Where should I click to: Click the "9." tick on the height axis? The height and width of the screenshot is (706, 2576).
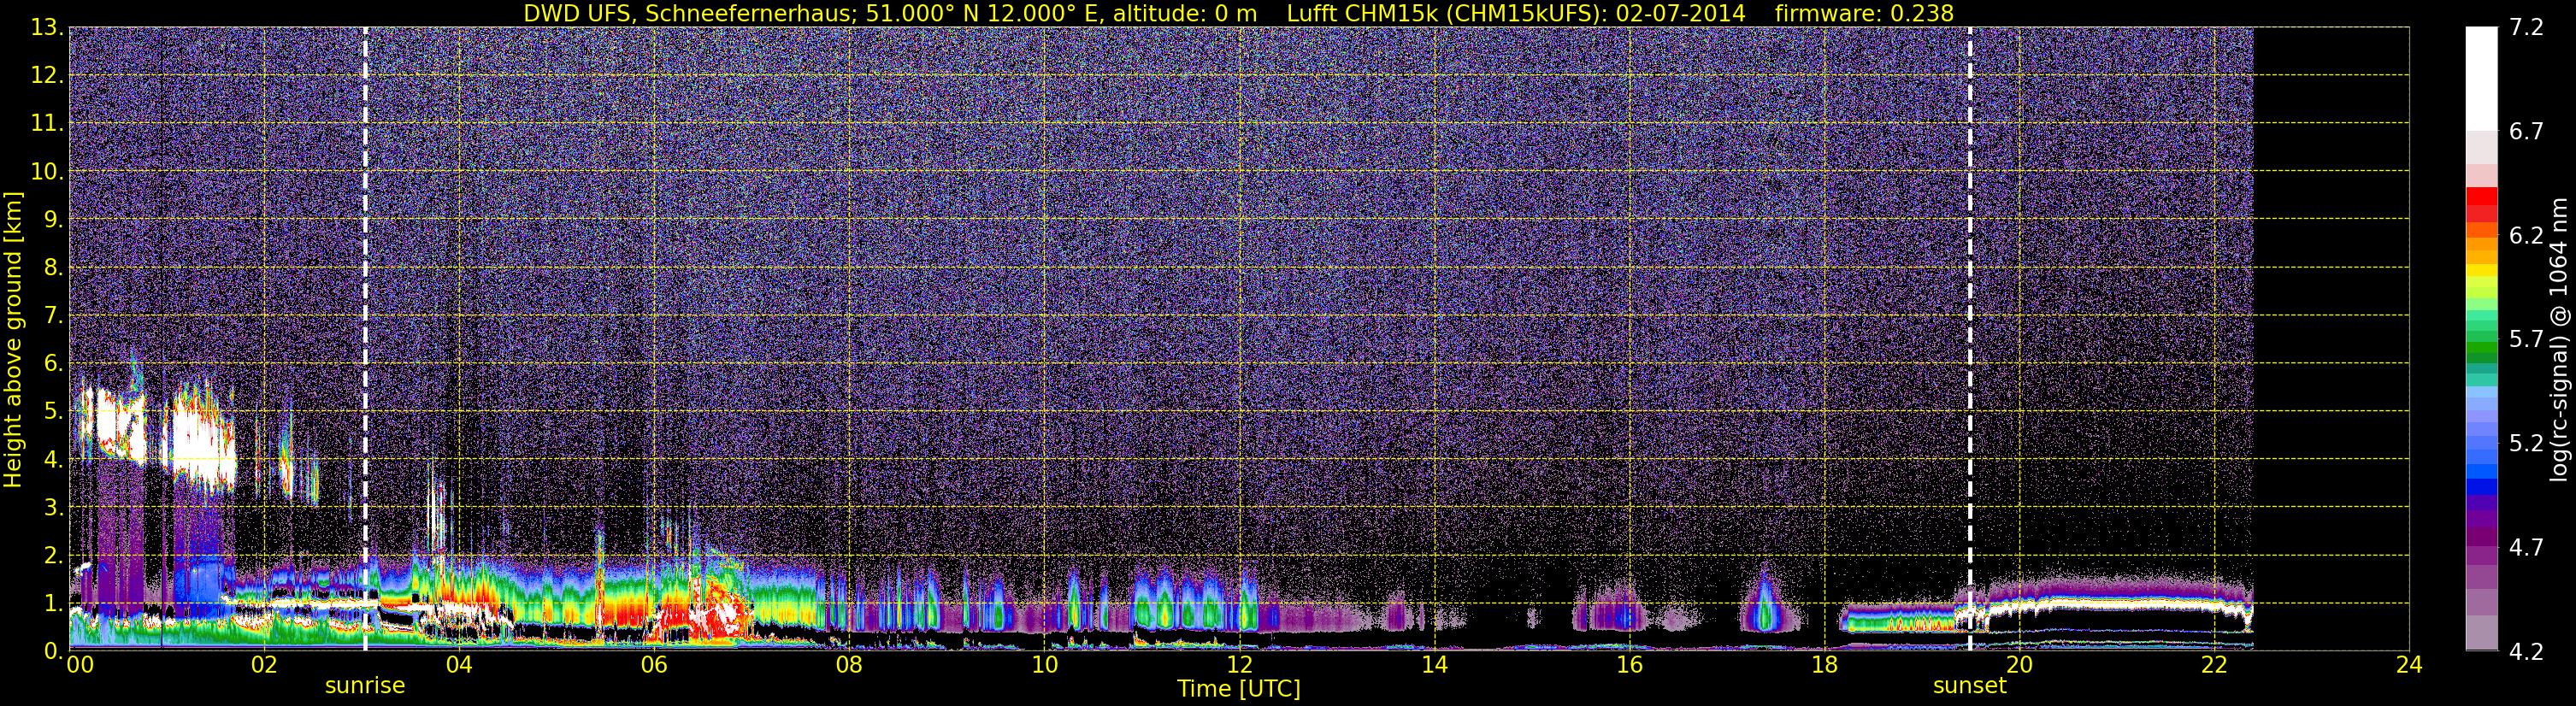point(53,220)
